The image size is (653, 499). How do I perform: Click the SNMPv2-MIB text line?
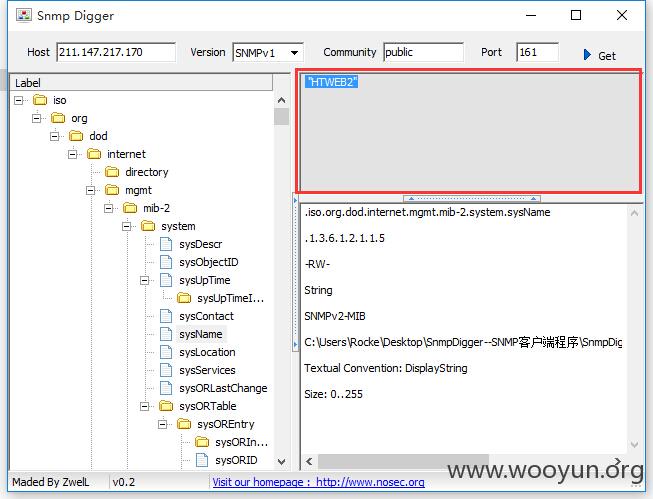coord(334,316)
